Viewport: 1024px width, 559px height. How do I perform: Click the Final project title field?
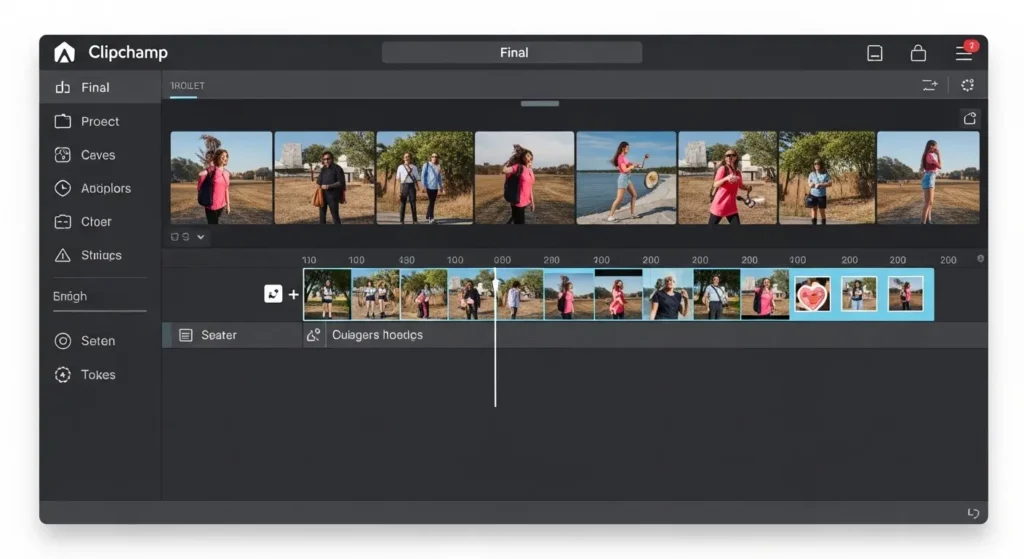[512, 53]
